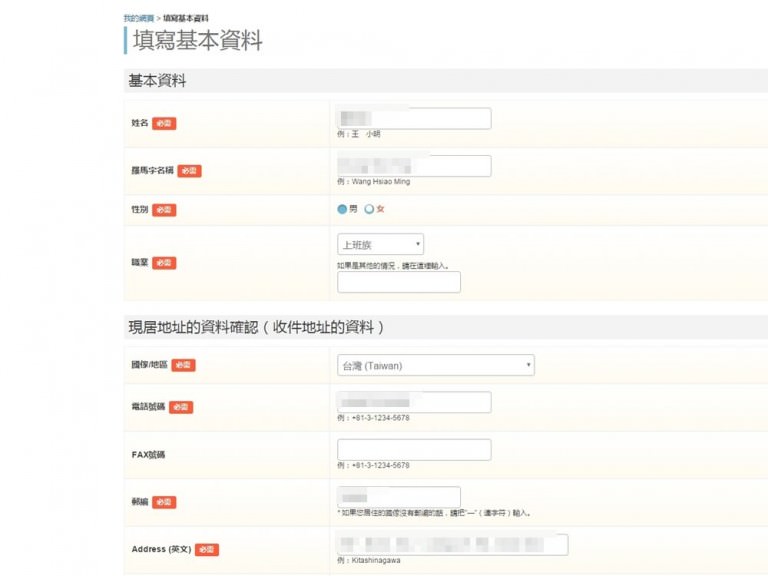Viewport: 768px width, 576px height.
Task: Click the other-occupation text box below 上班族
Action: pos(399,282)
